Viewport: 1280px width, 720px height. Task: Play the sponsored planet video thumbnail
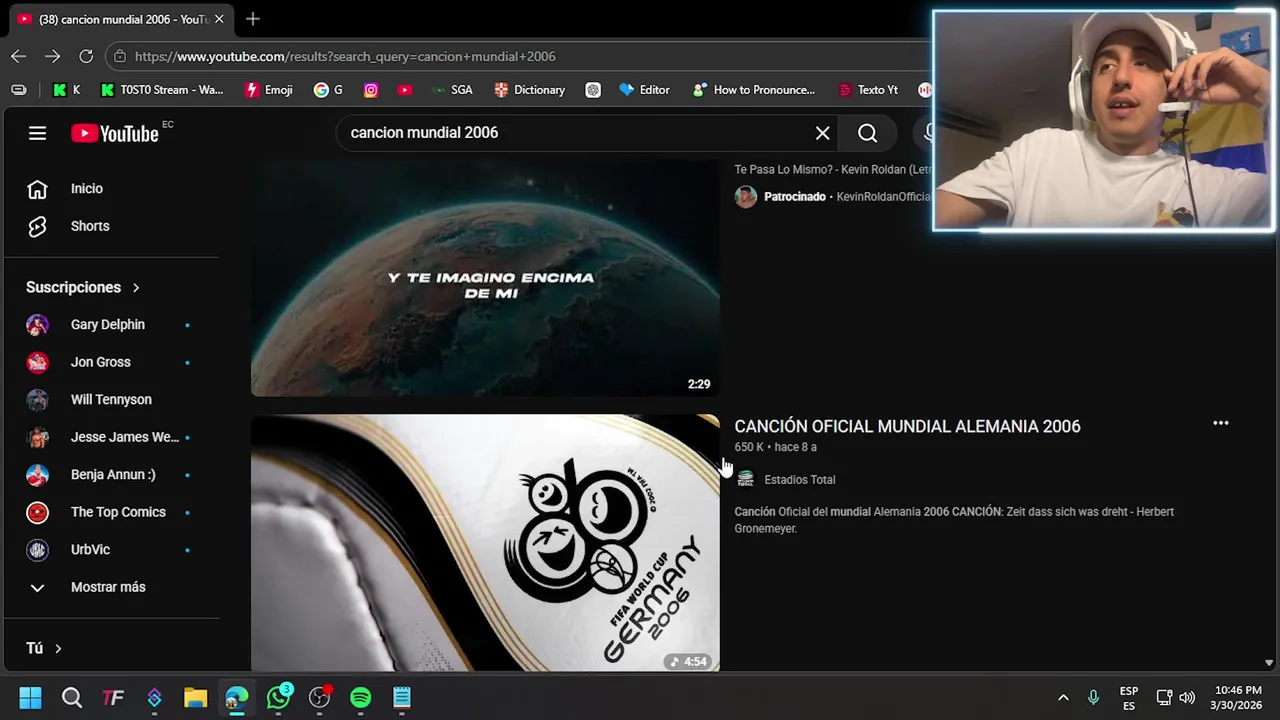485,278
